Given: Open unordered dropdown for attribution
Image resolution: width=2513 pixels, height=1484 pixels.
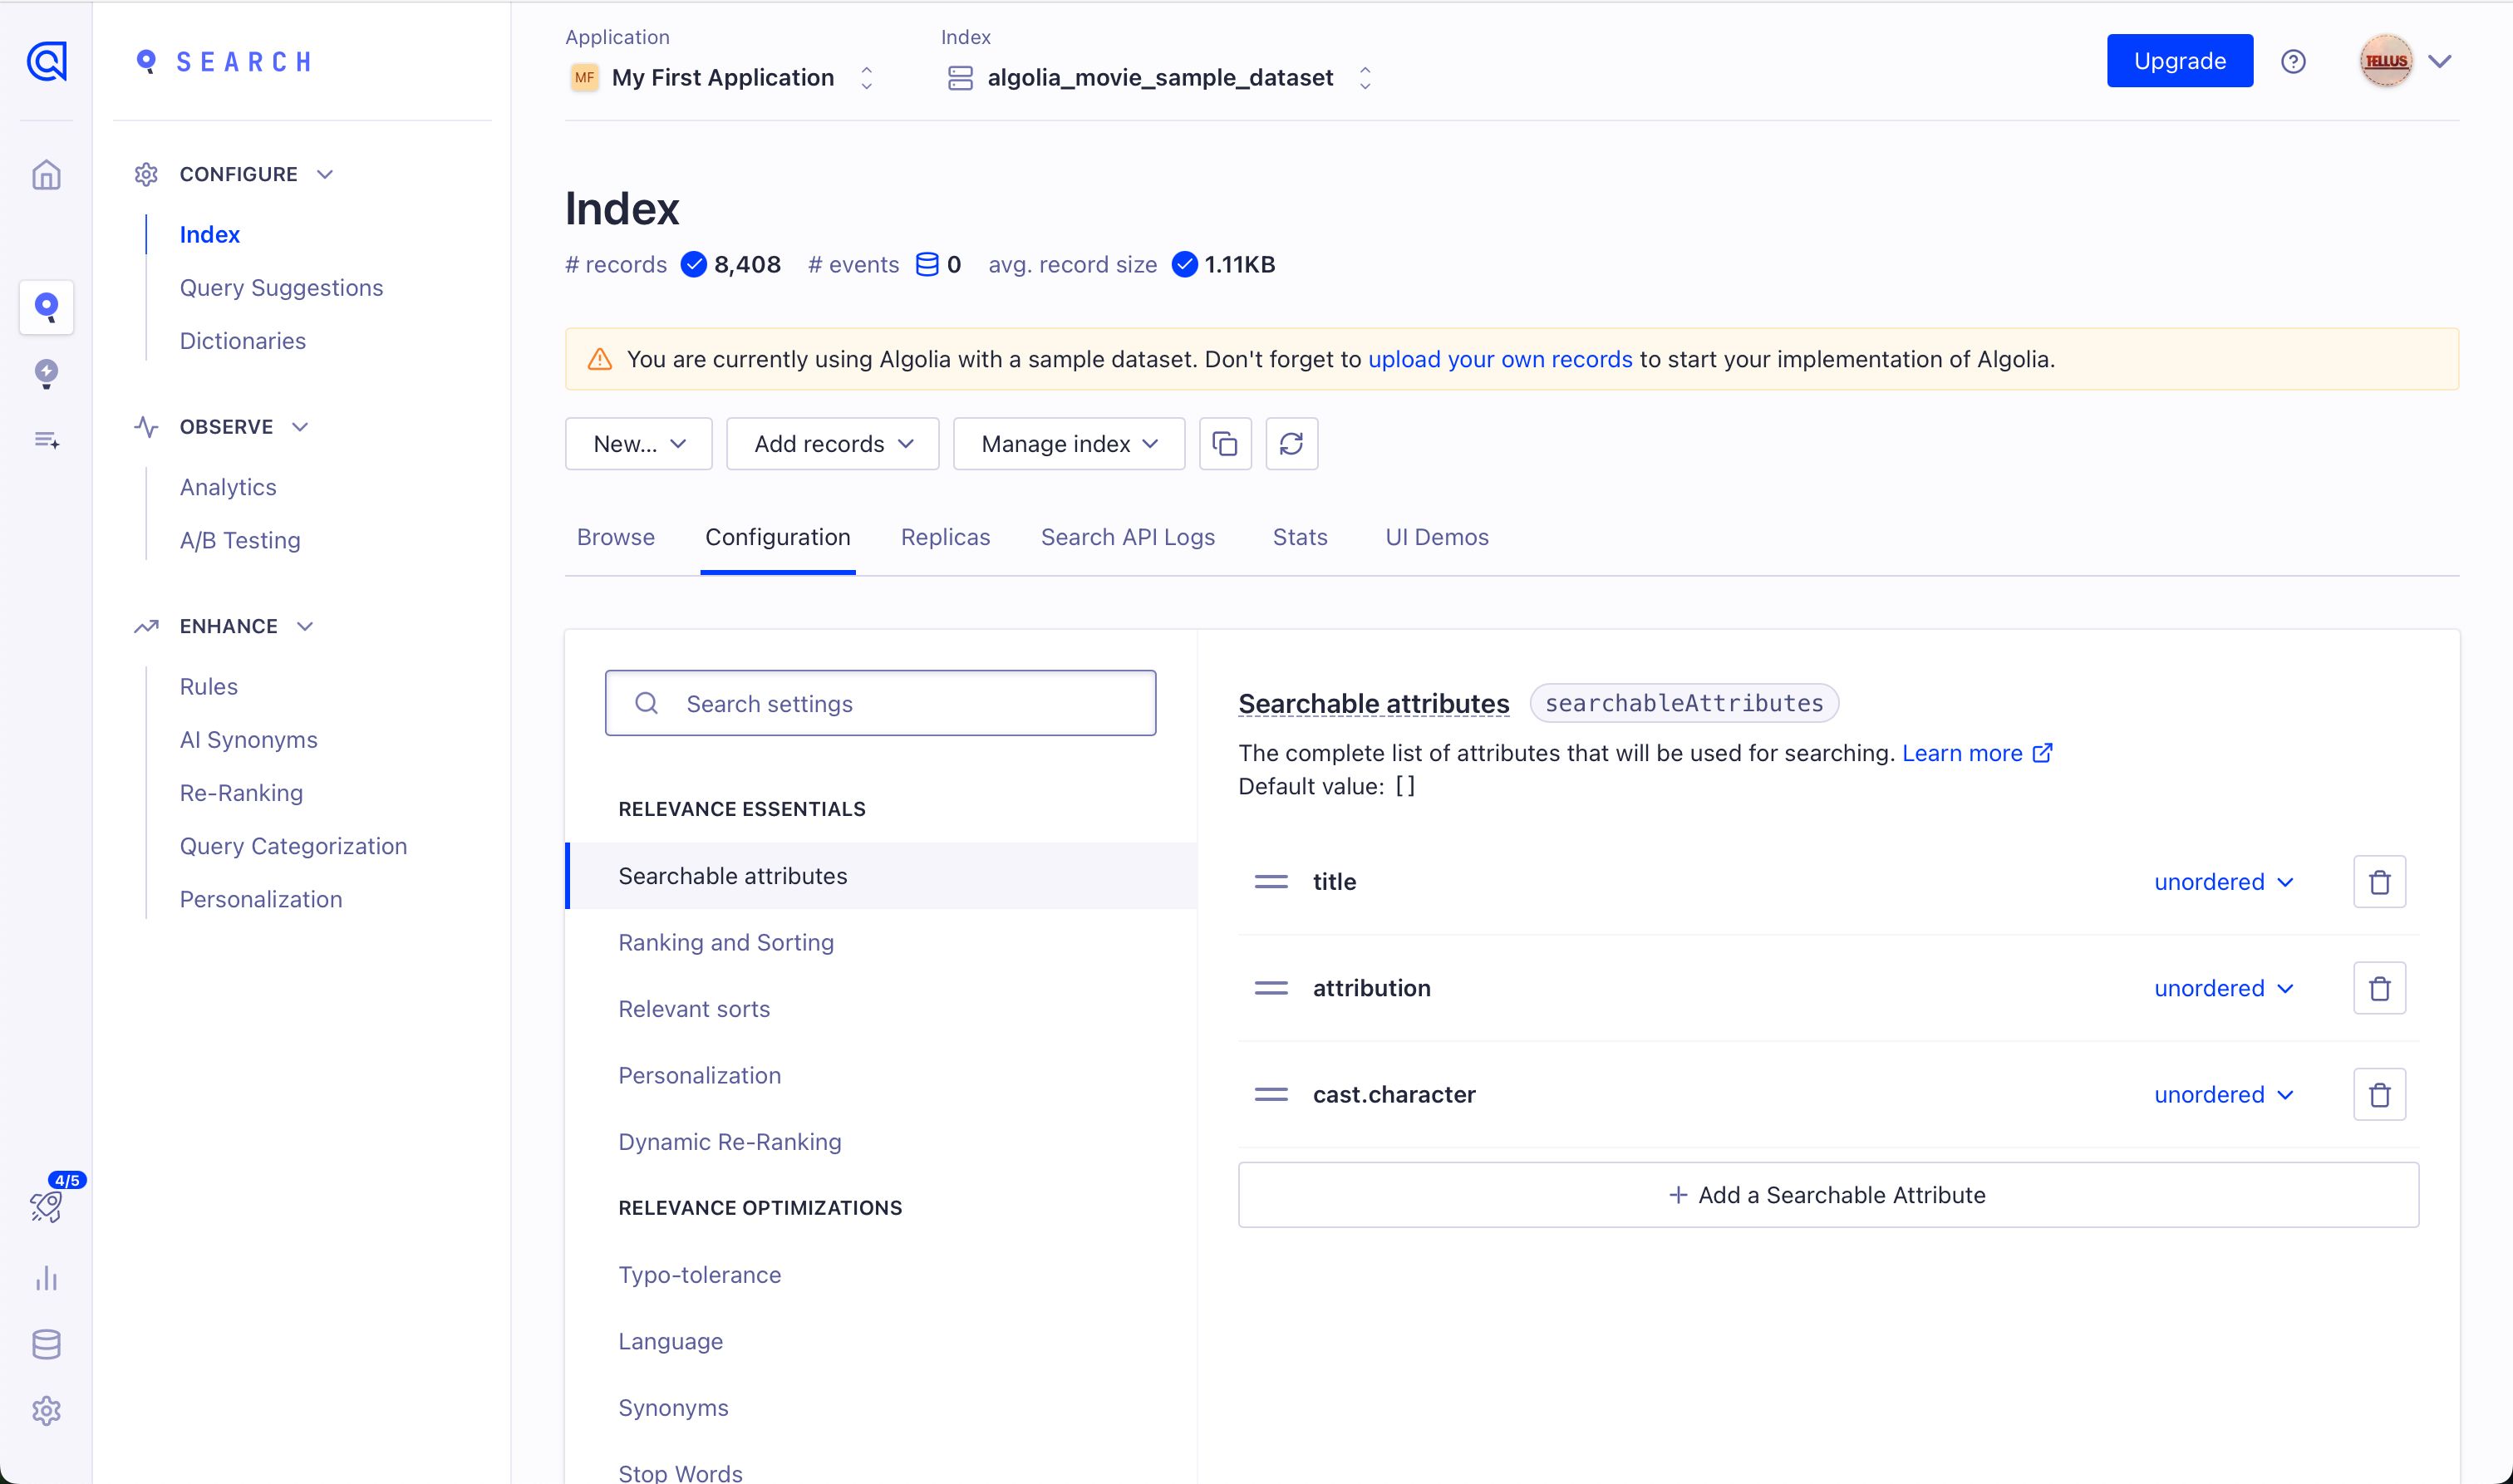Looking at the screenshot, I should (2223, 988).
